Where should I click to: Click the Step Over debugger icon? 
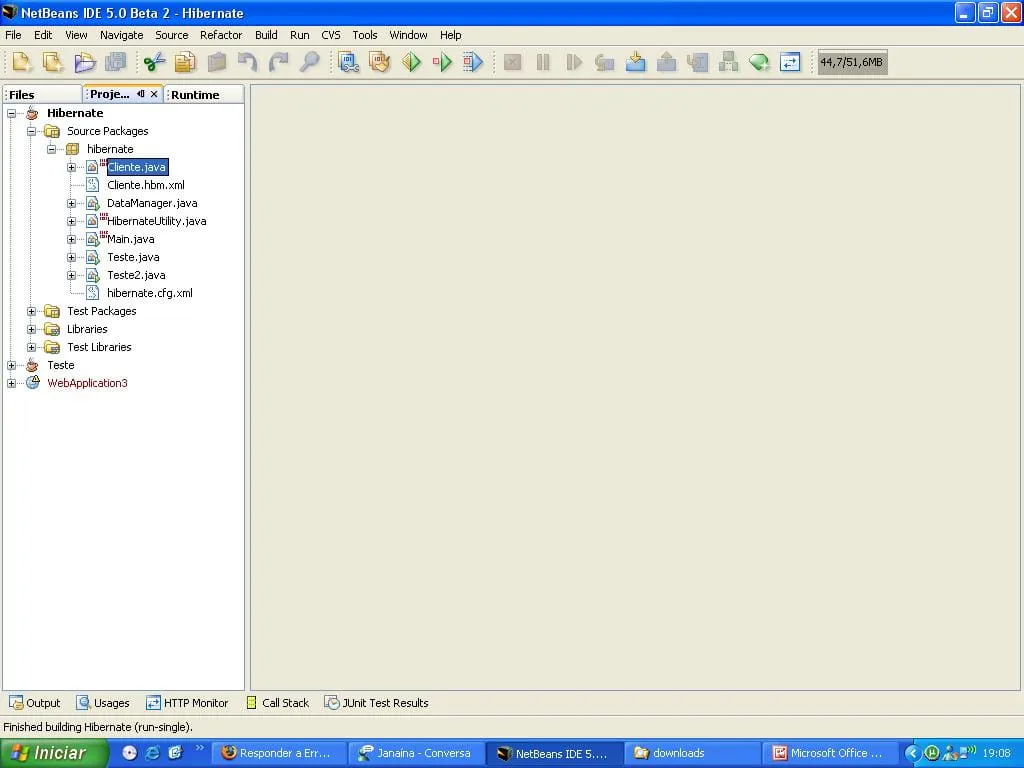(605, 63)
